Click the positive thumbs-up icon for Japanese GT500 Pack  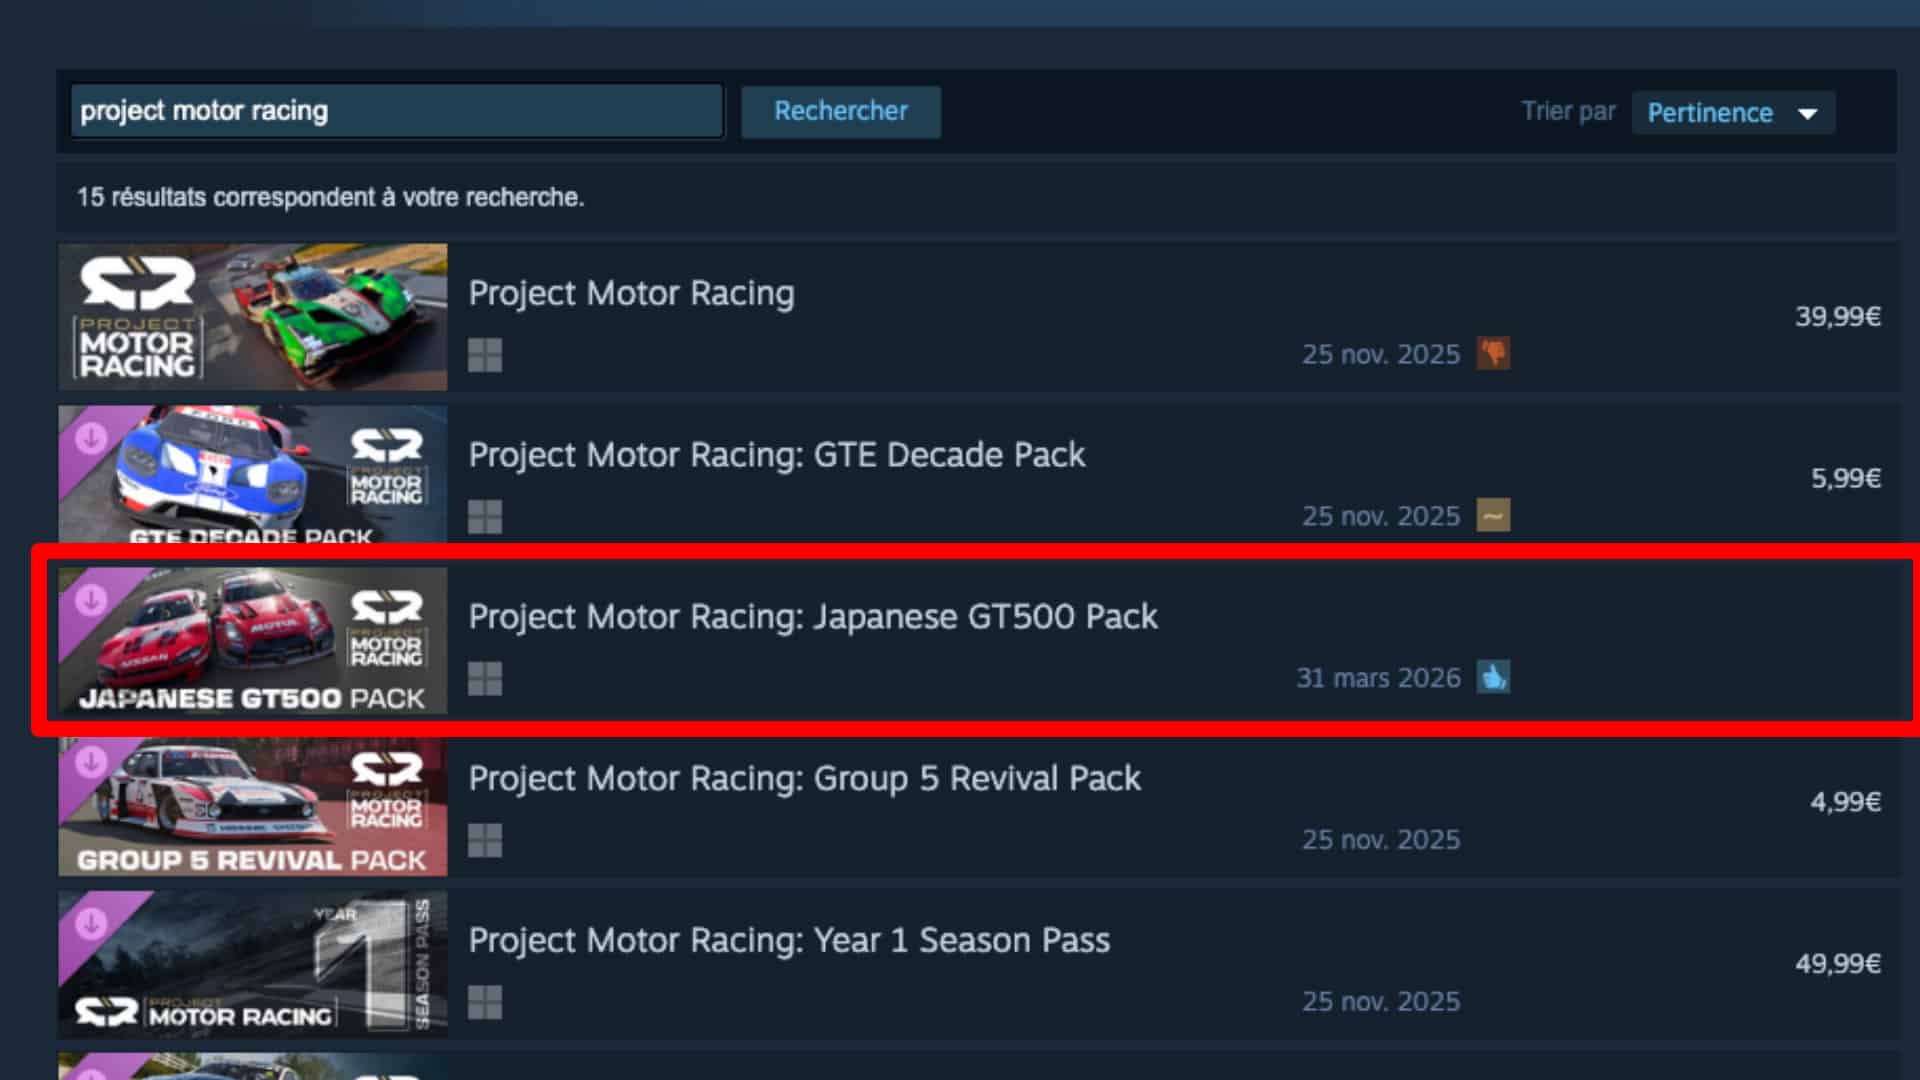pos(1493,677)
